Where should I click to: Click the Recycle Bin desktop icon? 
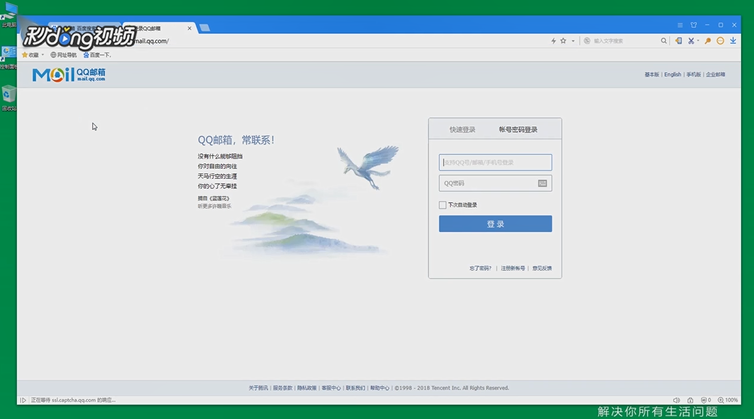pos(9,98)
